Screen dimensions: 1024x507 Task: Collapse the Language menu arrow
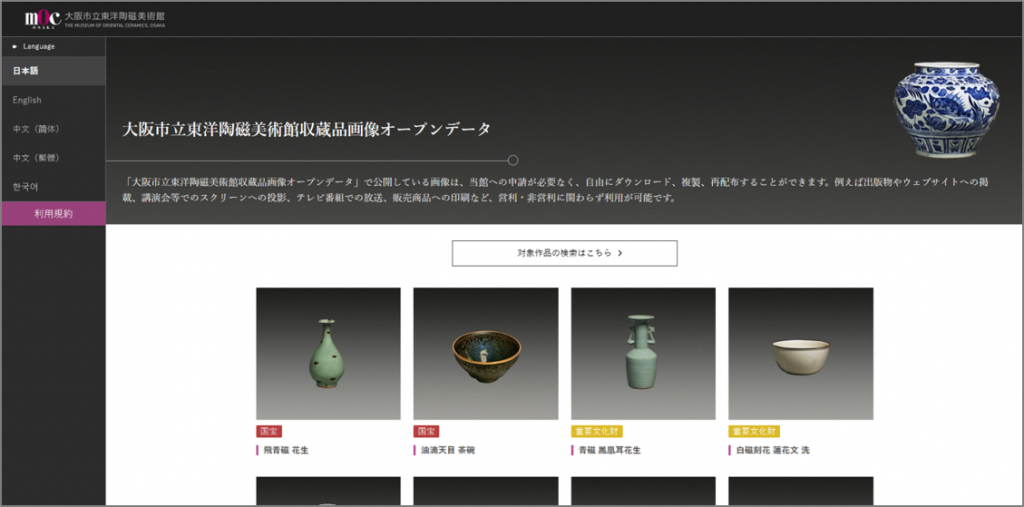[x=14, y=46]
